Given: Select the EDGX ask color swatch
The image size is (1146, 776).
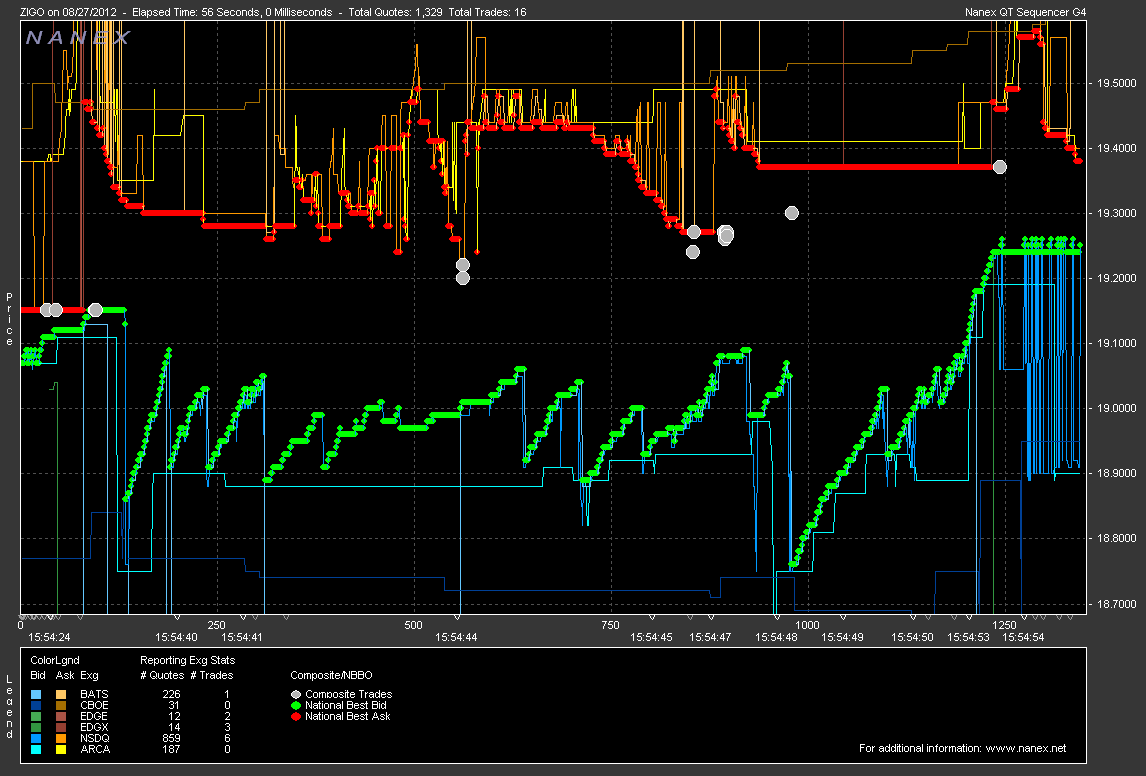Looking at the screenshot, I should (61, 727).
